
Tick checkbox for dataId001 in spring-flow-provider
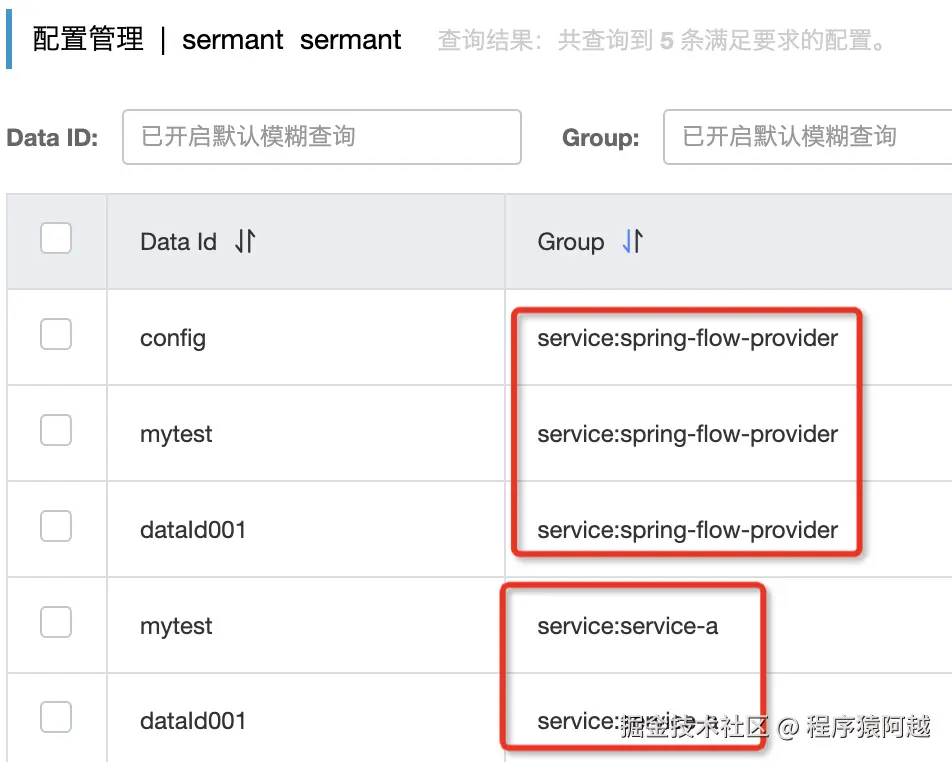click(x=56, y=527)
